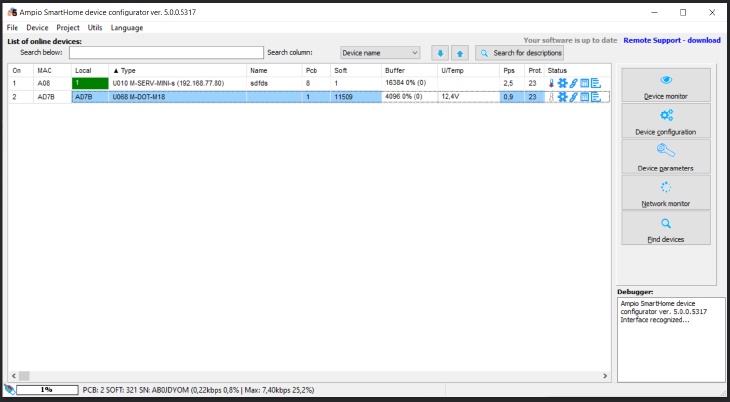Click the gear status icon in A08 row
Screen dimensions: 730x402
[562, 83]
